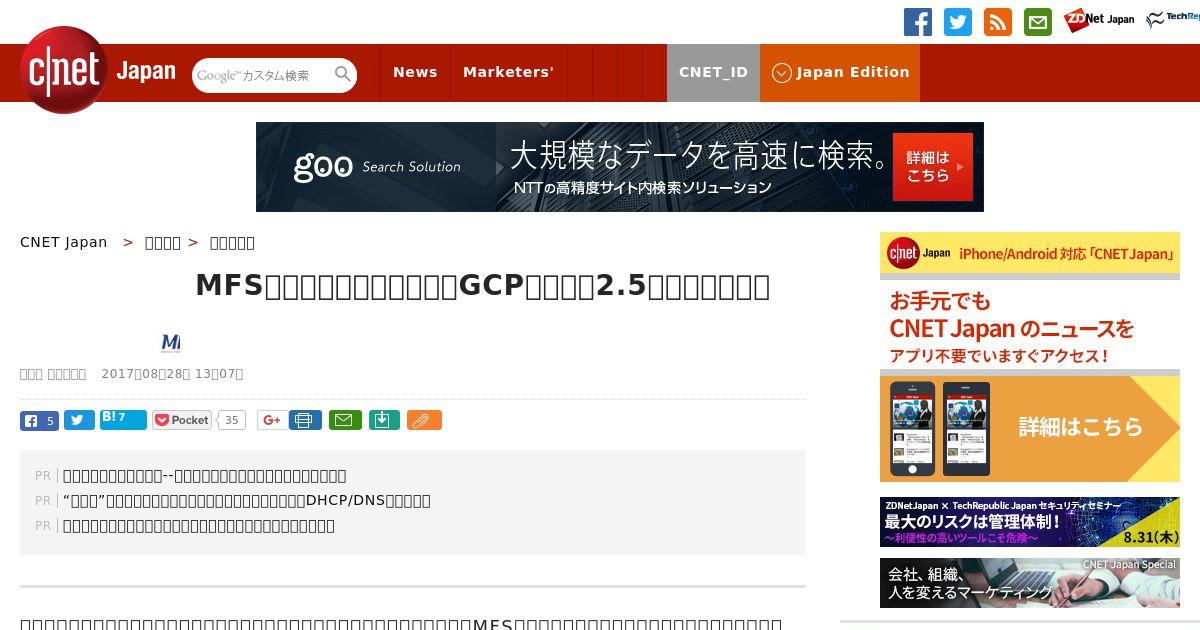This screenshot has width=1200, height=630.
Task: Open first PR link in gray box
Action: pos(205,476)
